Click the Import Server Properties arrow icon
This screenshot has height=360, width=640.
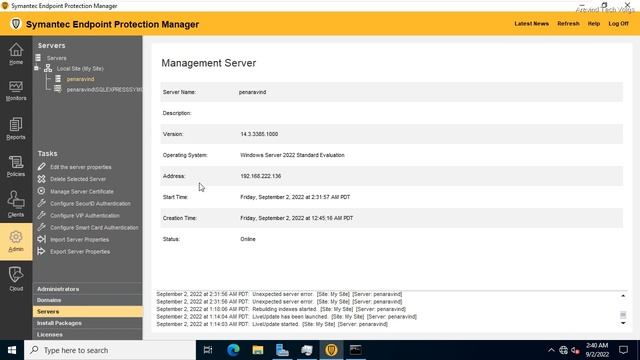42,239
